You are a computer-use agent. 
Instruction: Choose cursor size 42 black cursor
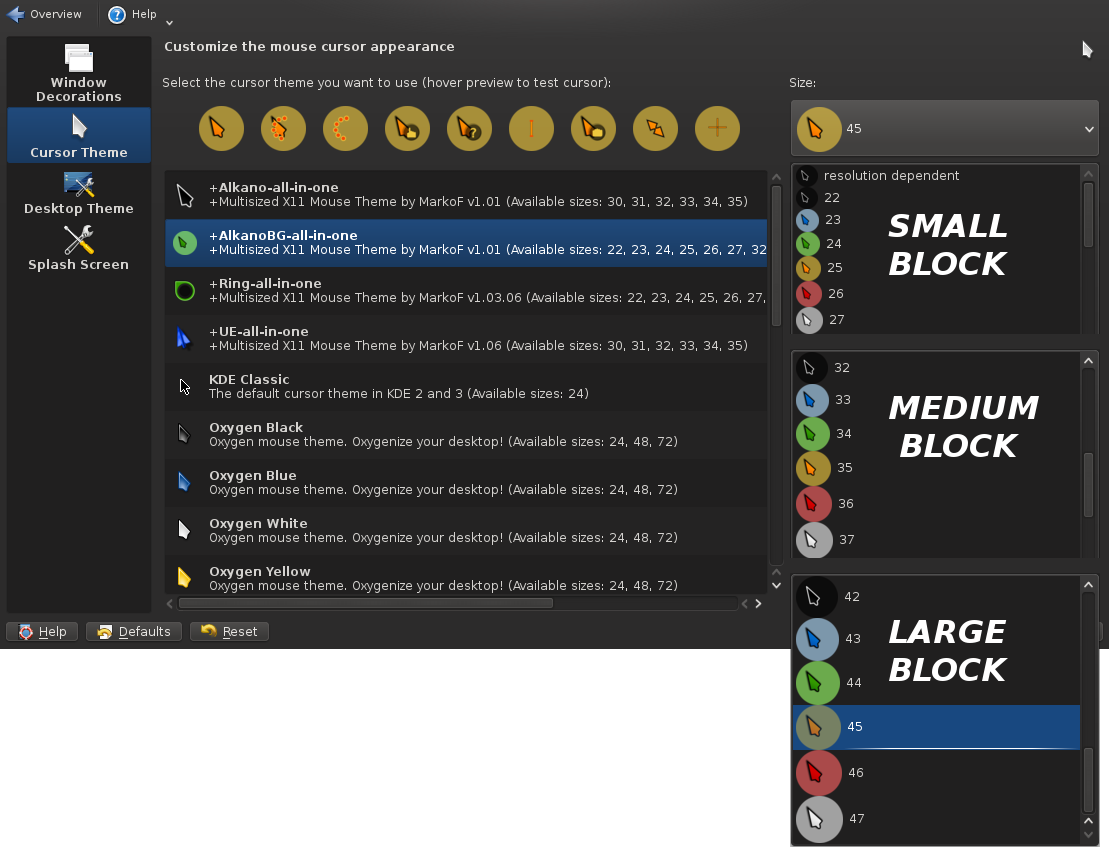coord(936,597)
